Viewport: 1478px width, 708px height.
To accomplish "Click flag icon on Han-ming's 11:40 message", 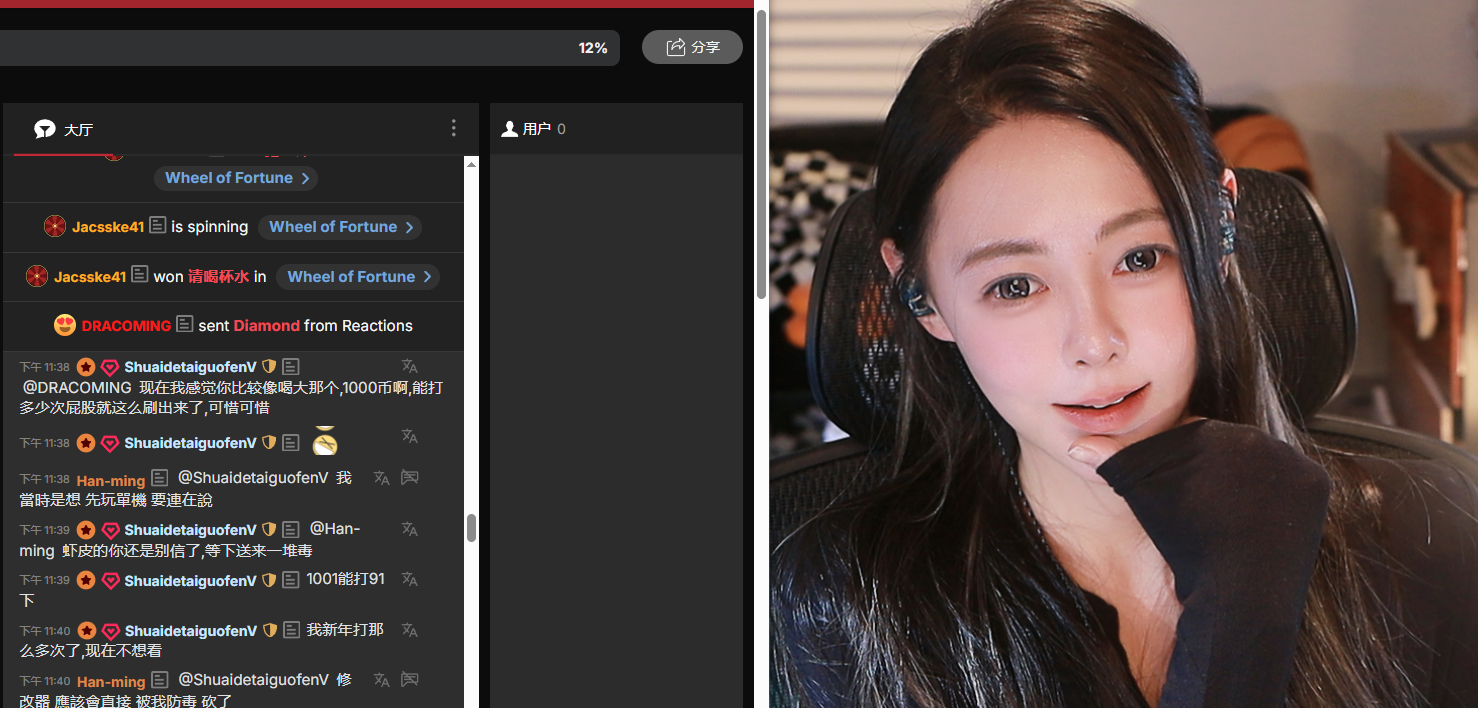I will 409,680.
